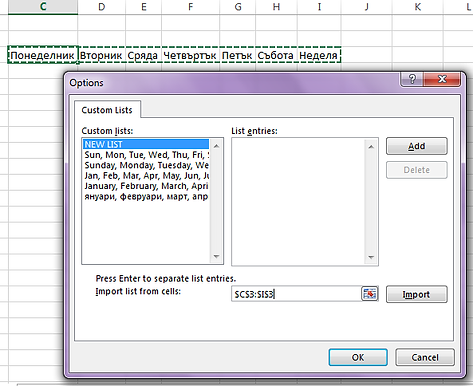Viewport: 473px width, 386px height.
Task: Click the Add button
Action: pos(417,146)
